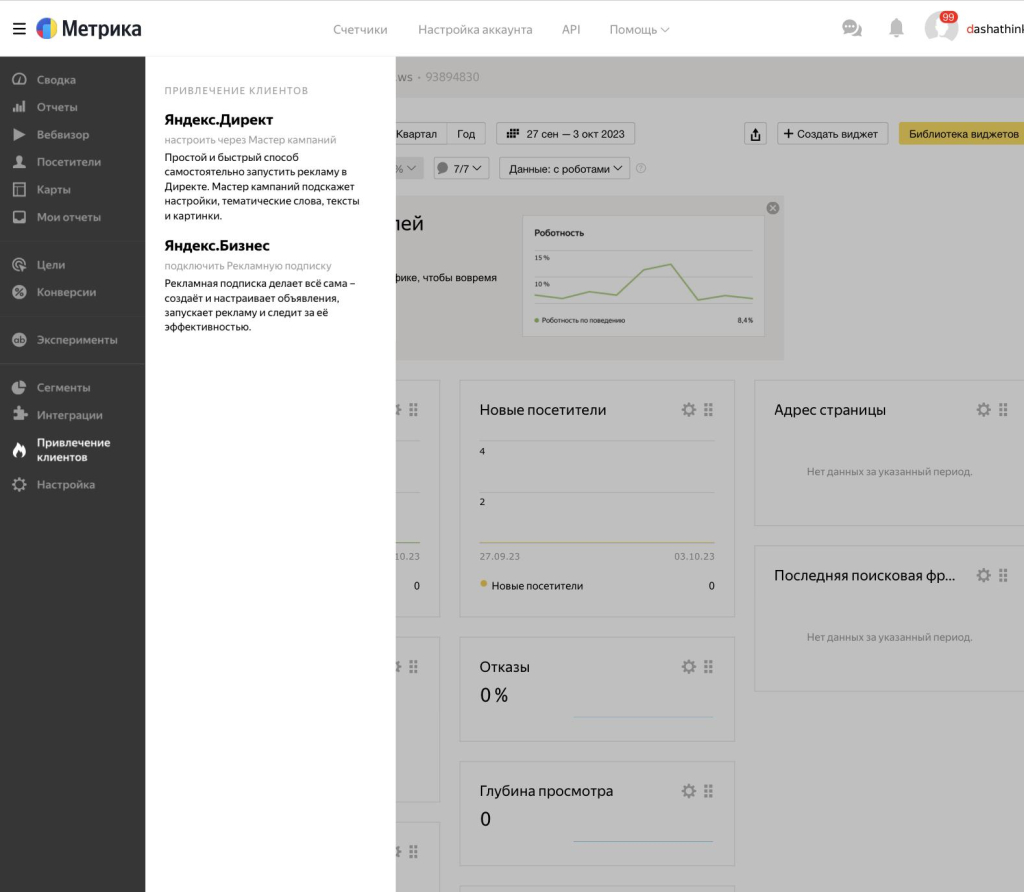Open the date range picker 27 сен — 3 окт
The image size is (1024, 892).
(566, 134)
